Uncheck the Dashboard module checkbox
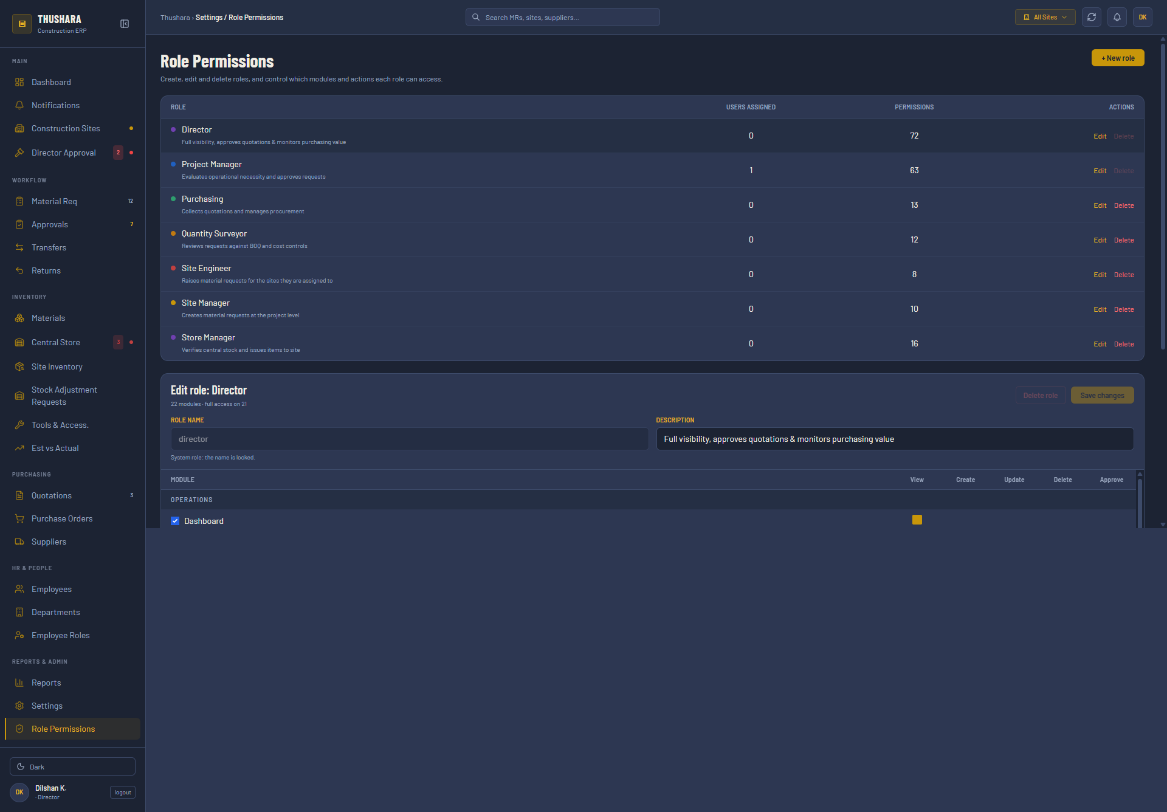The height and width of the screenshot is (812, 1167). pos(175,521)
